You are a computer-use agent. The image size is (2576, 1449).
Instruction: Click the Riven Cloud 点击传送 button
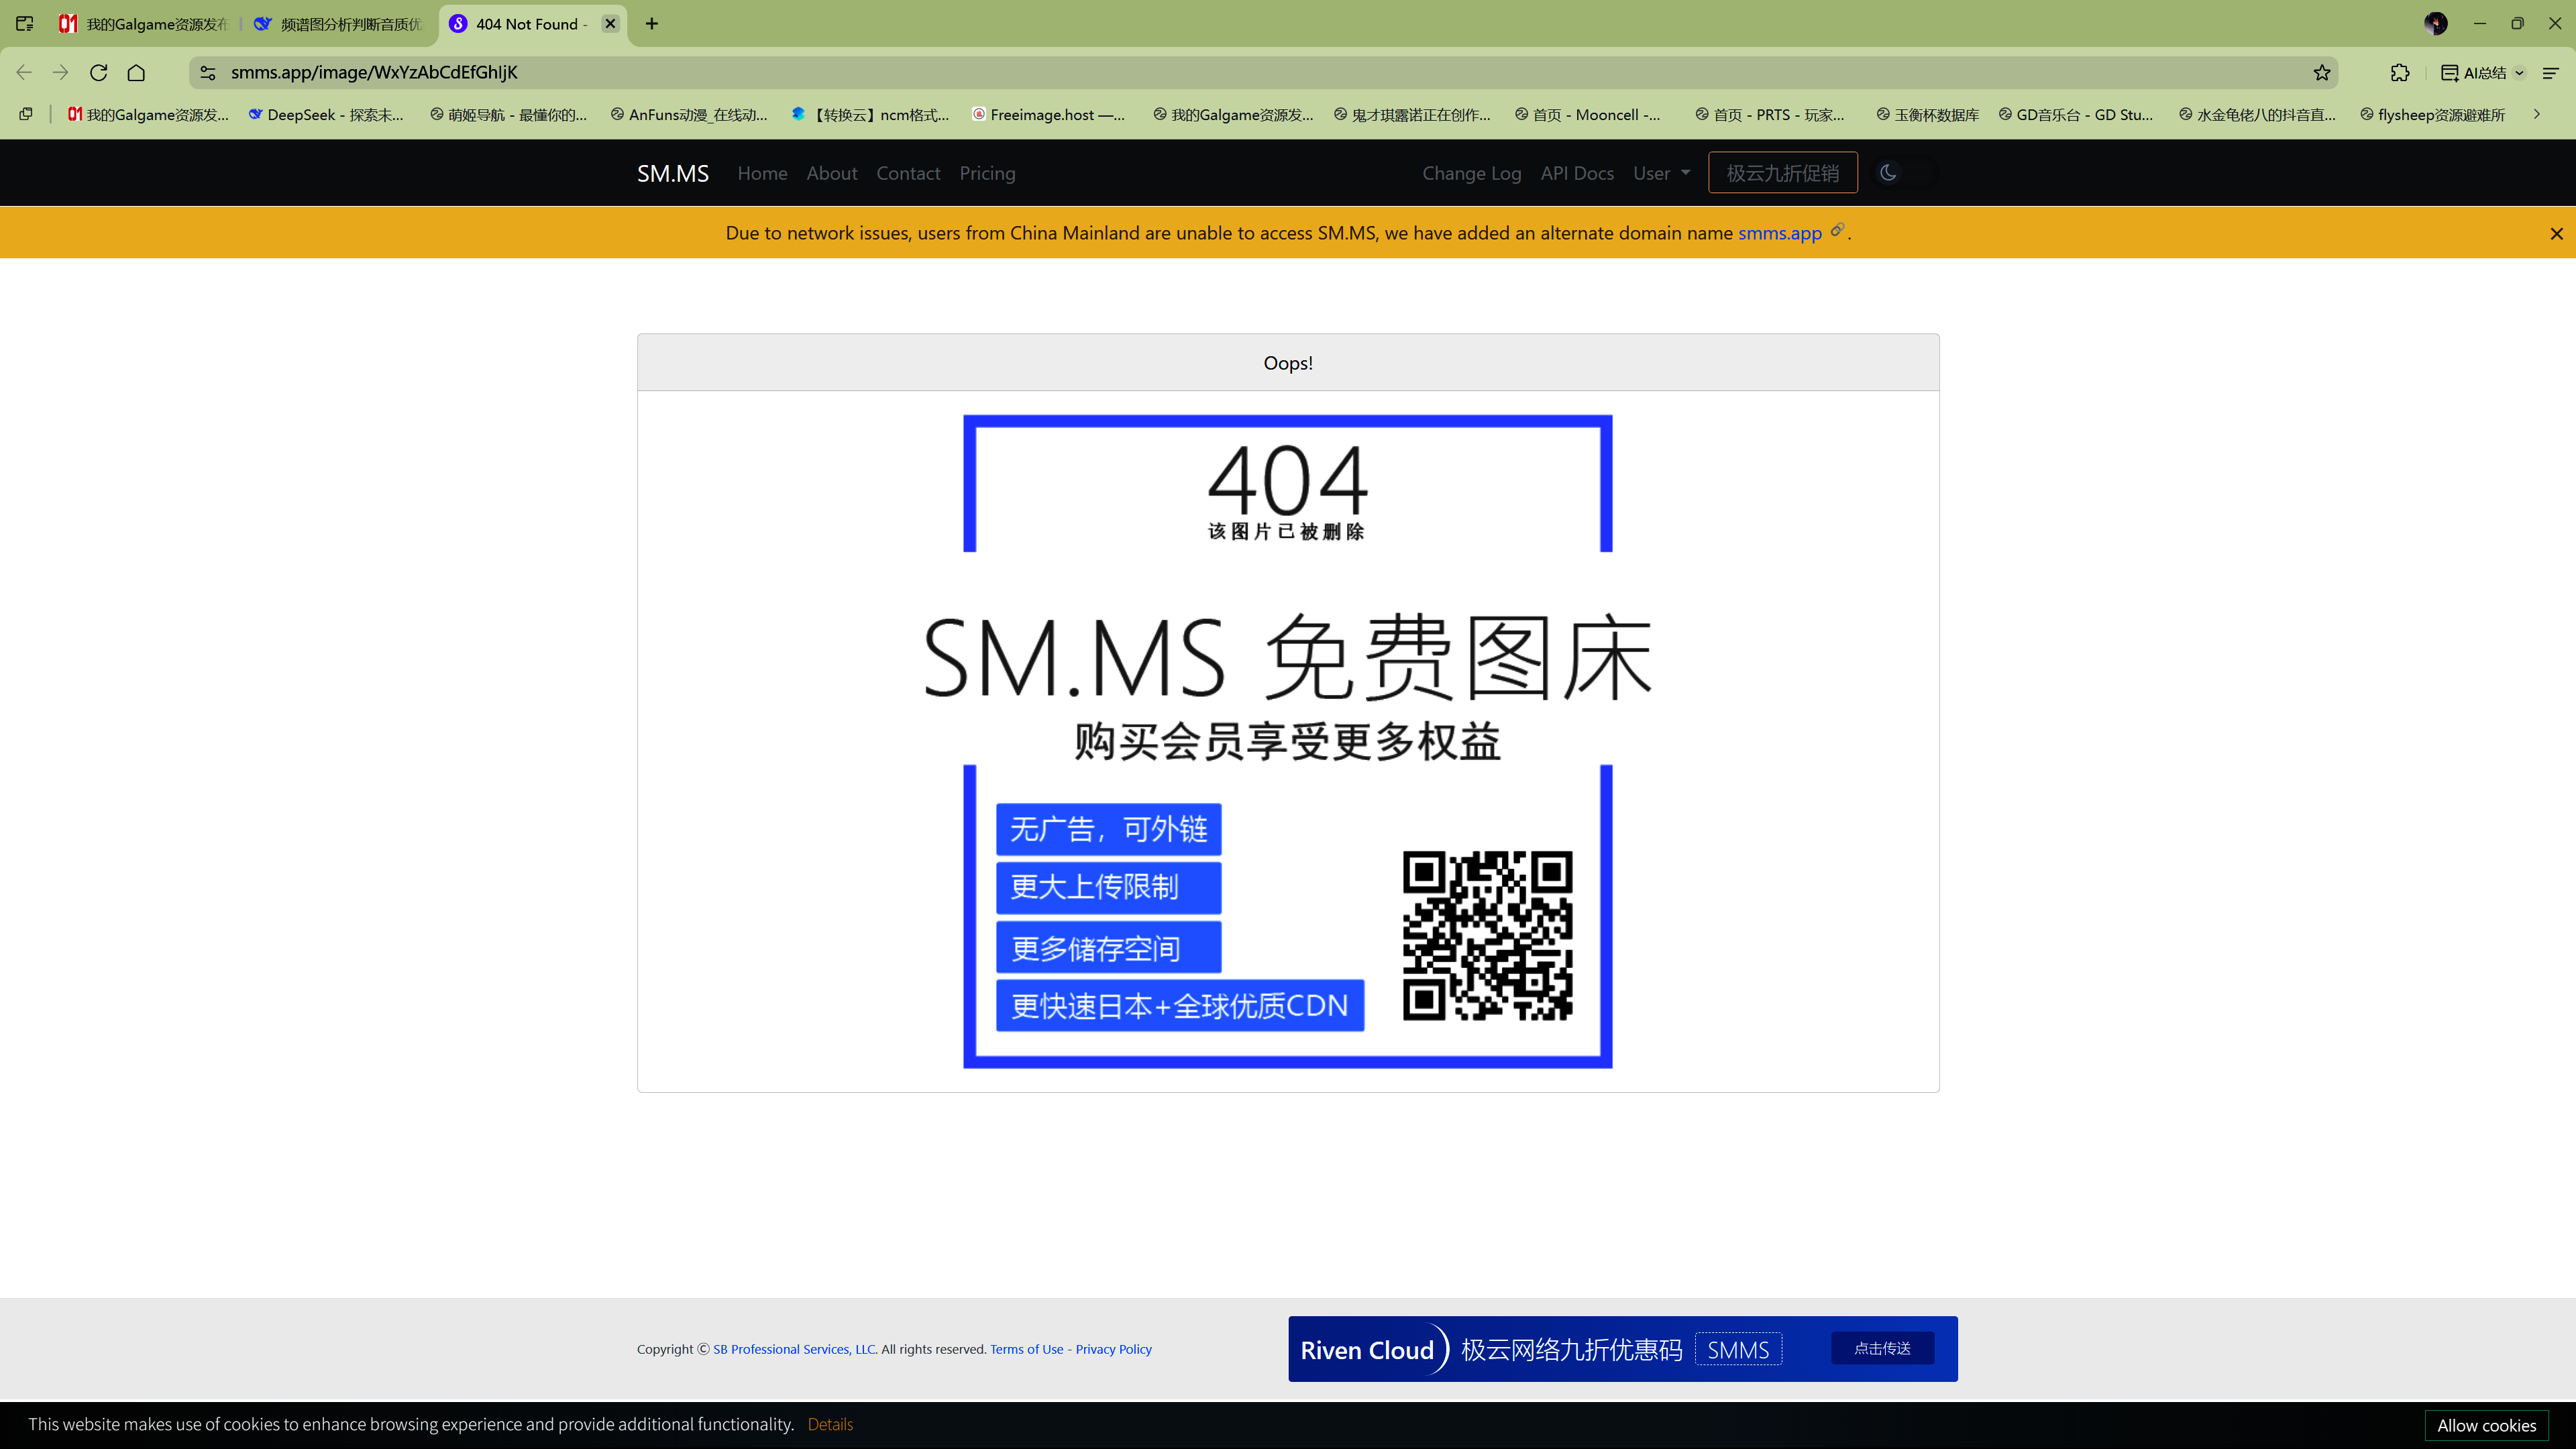(x=1882, y=1348)
